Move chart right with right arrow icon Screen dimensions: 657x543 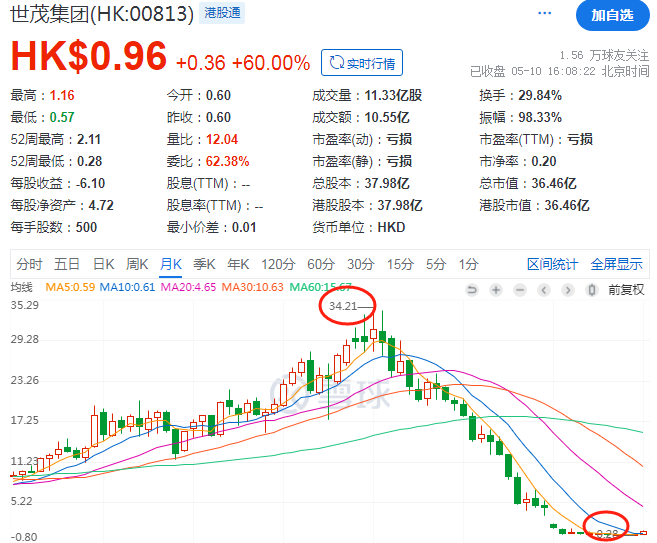(x=568, y=290)
